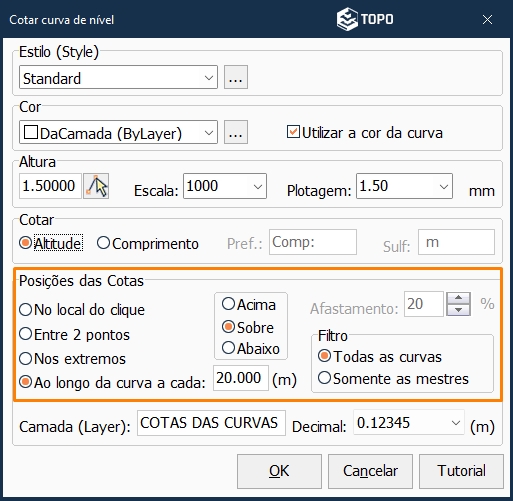Expand the Escala 1000 dropdown
This screenshot has height=501, width=513.
click(225, 186)
